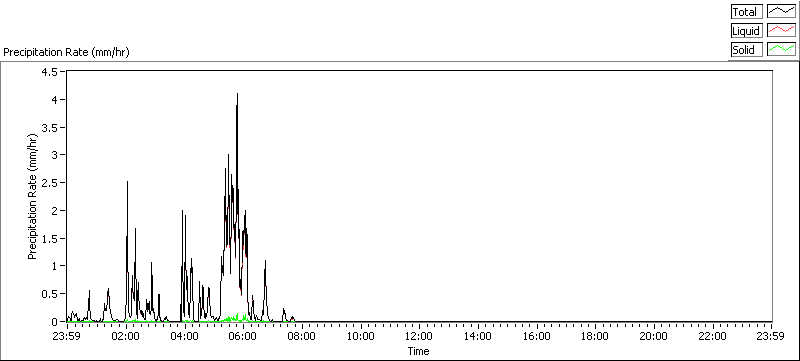
Task: Select the Liquid legend label
Action: click(746, 31)
